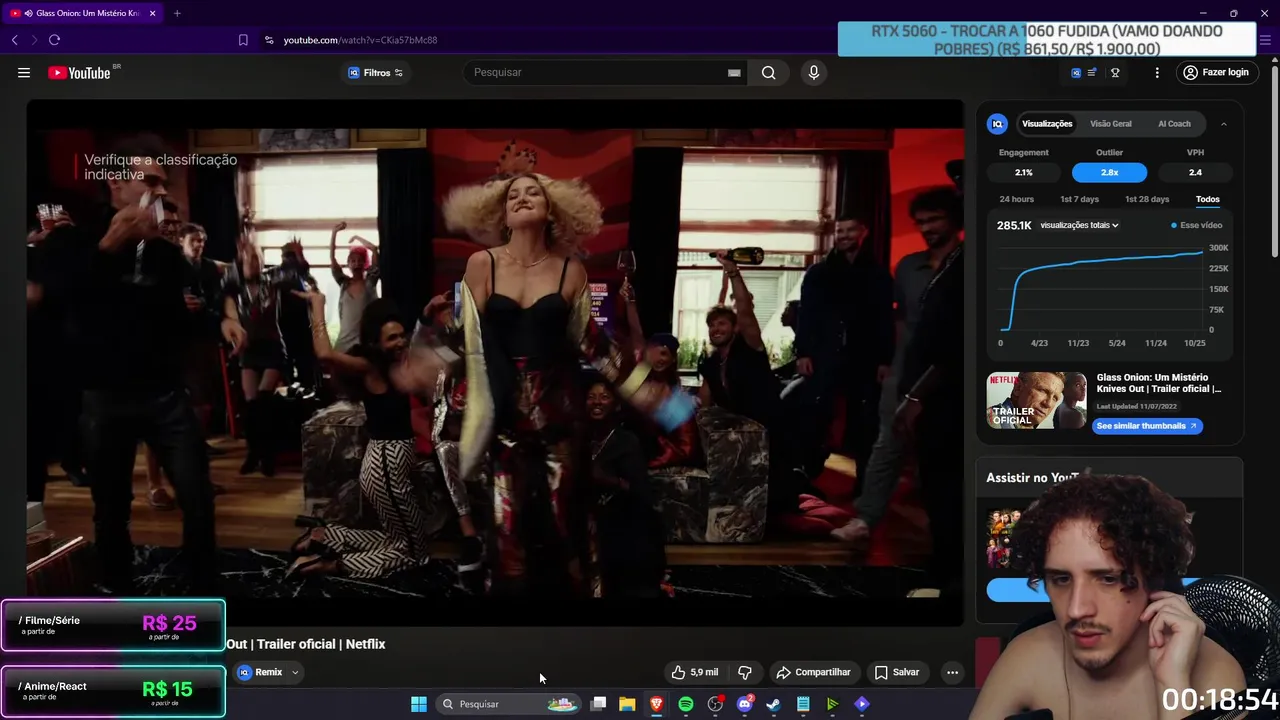The height and width of the screenshot is (720, 1280).
Task: Open the vidIQ list icon with notification dot
Action: pyautogui.click(x=1092, y=72)
